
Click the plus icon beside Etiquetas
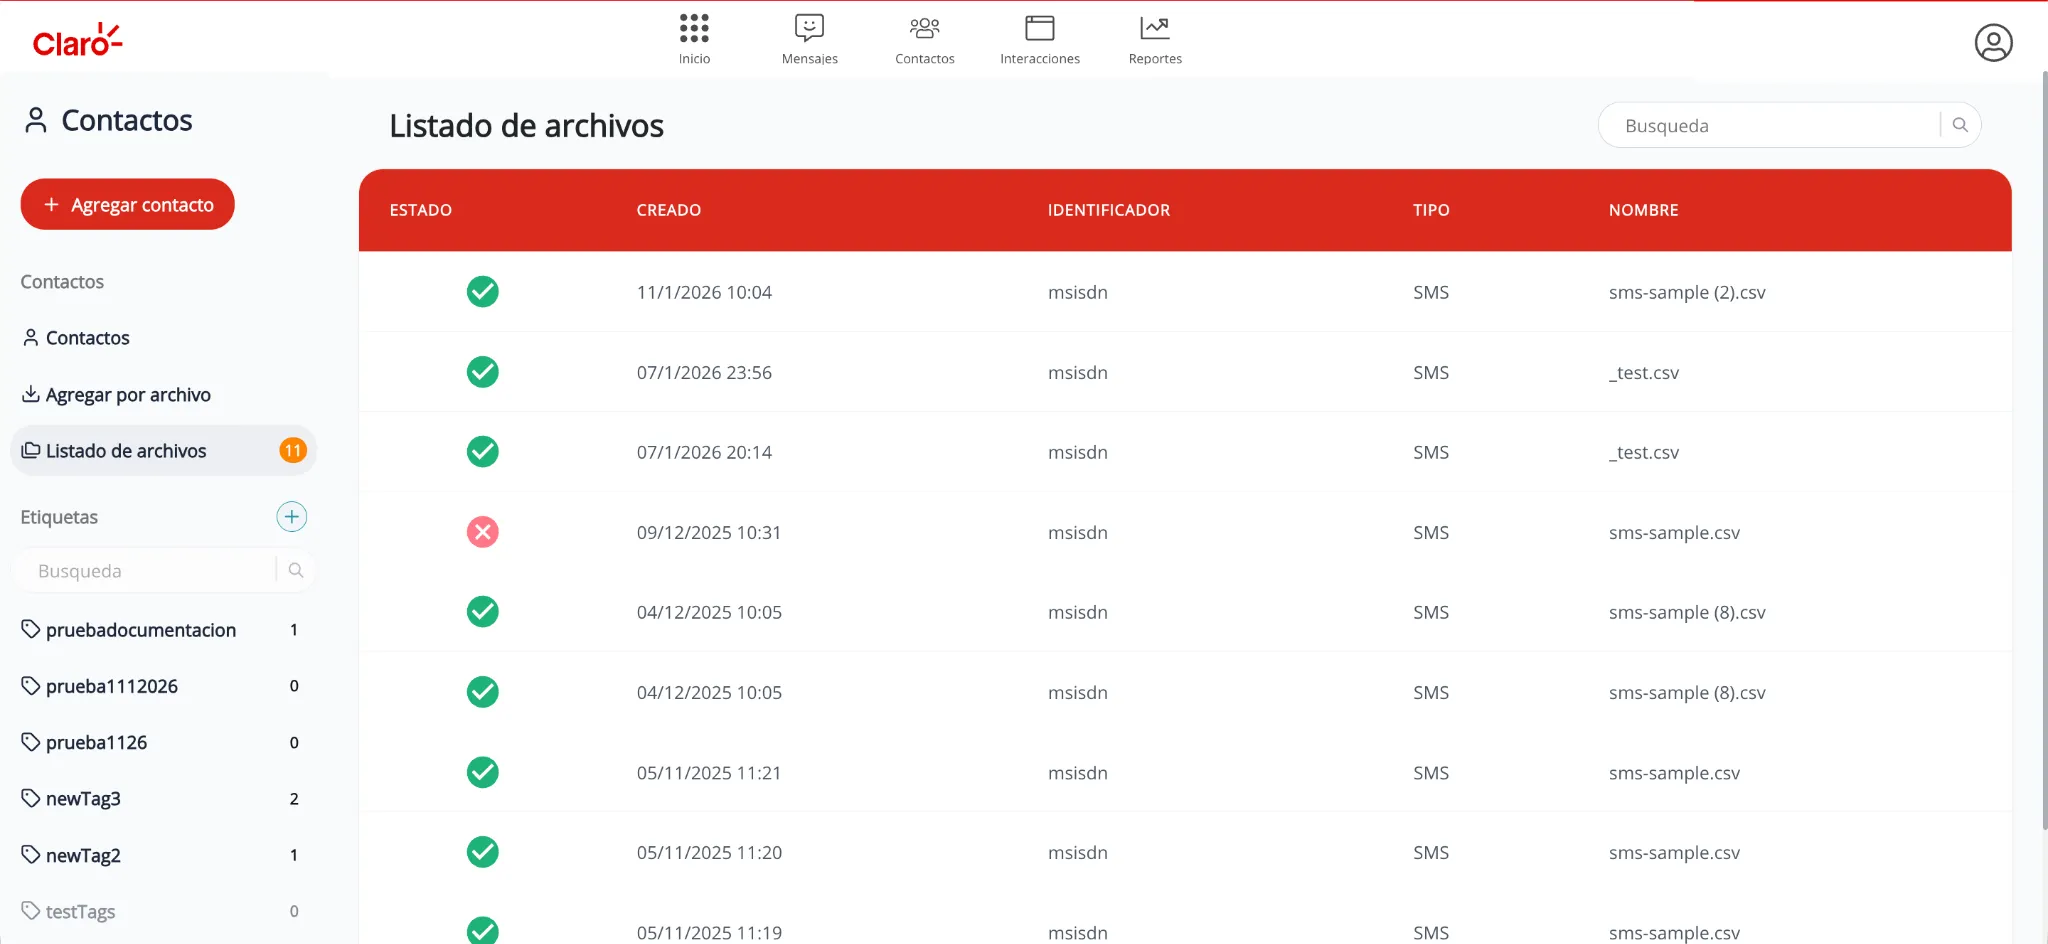(x=291, y=517)
